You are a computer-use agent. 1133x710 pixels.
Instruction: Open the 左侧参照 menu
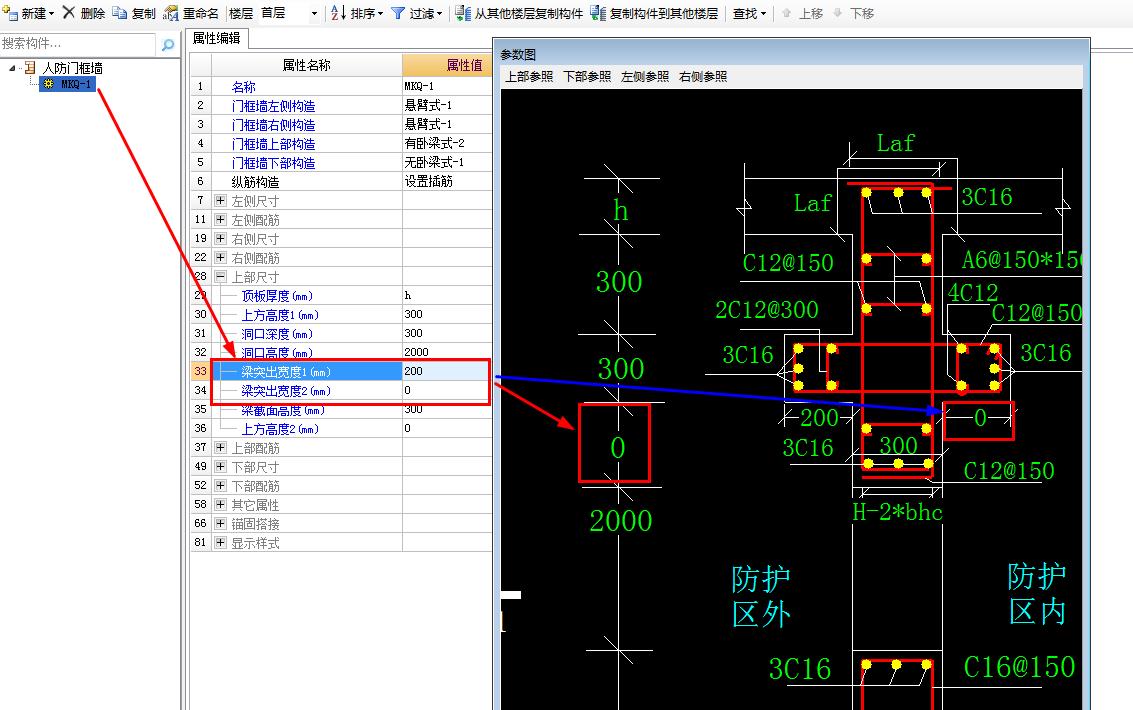tap(645, 77)
